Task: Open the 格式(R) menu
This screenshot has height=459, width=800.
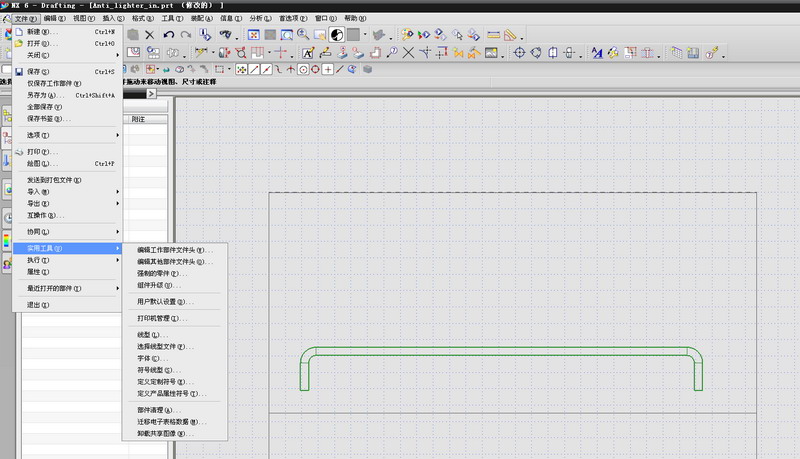Action: 143,18
